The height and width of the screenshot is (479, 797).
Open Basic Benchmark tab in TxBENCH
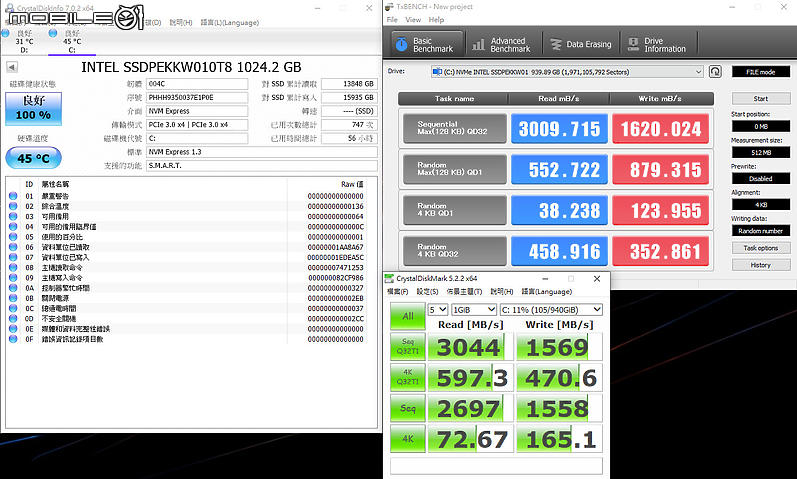pyautogui.click(x=427, y=44)
